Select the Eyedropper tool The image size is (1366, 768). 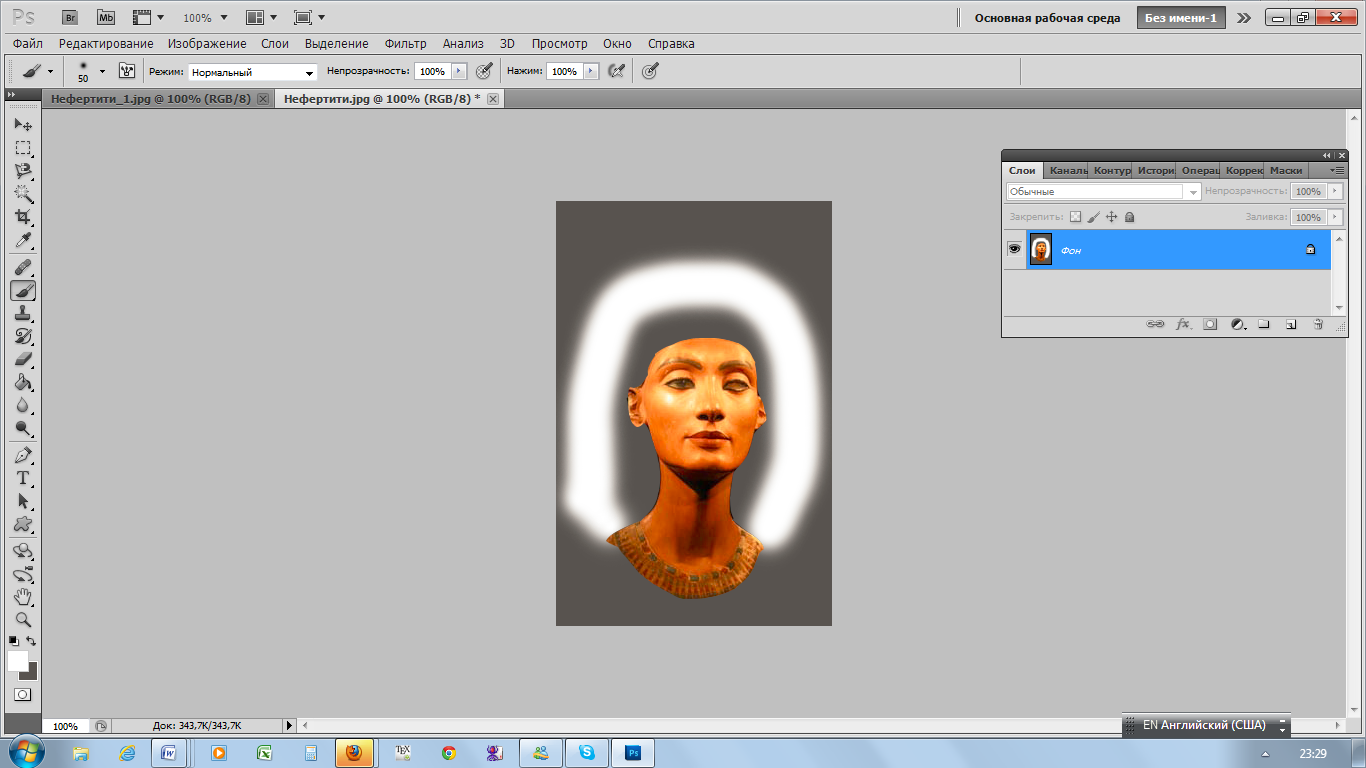[x=23, y=240]
